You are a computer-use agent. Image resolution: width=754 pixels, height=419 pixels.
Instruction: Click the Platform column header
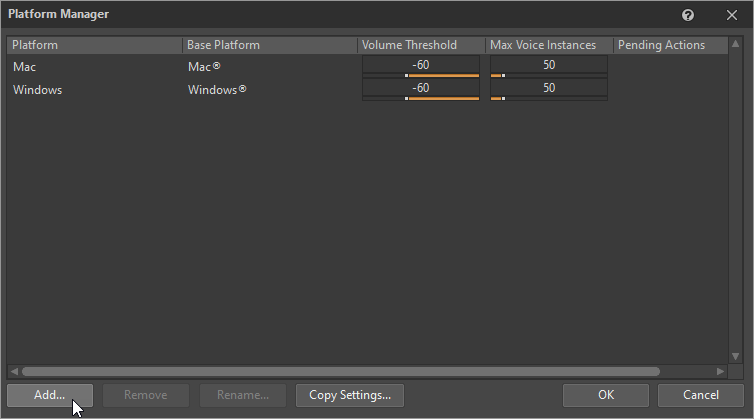(x=94, y=45)
